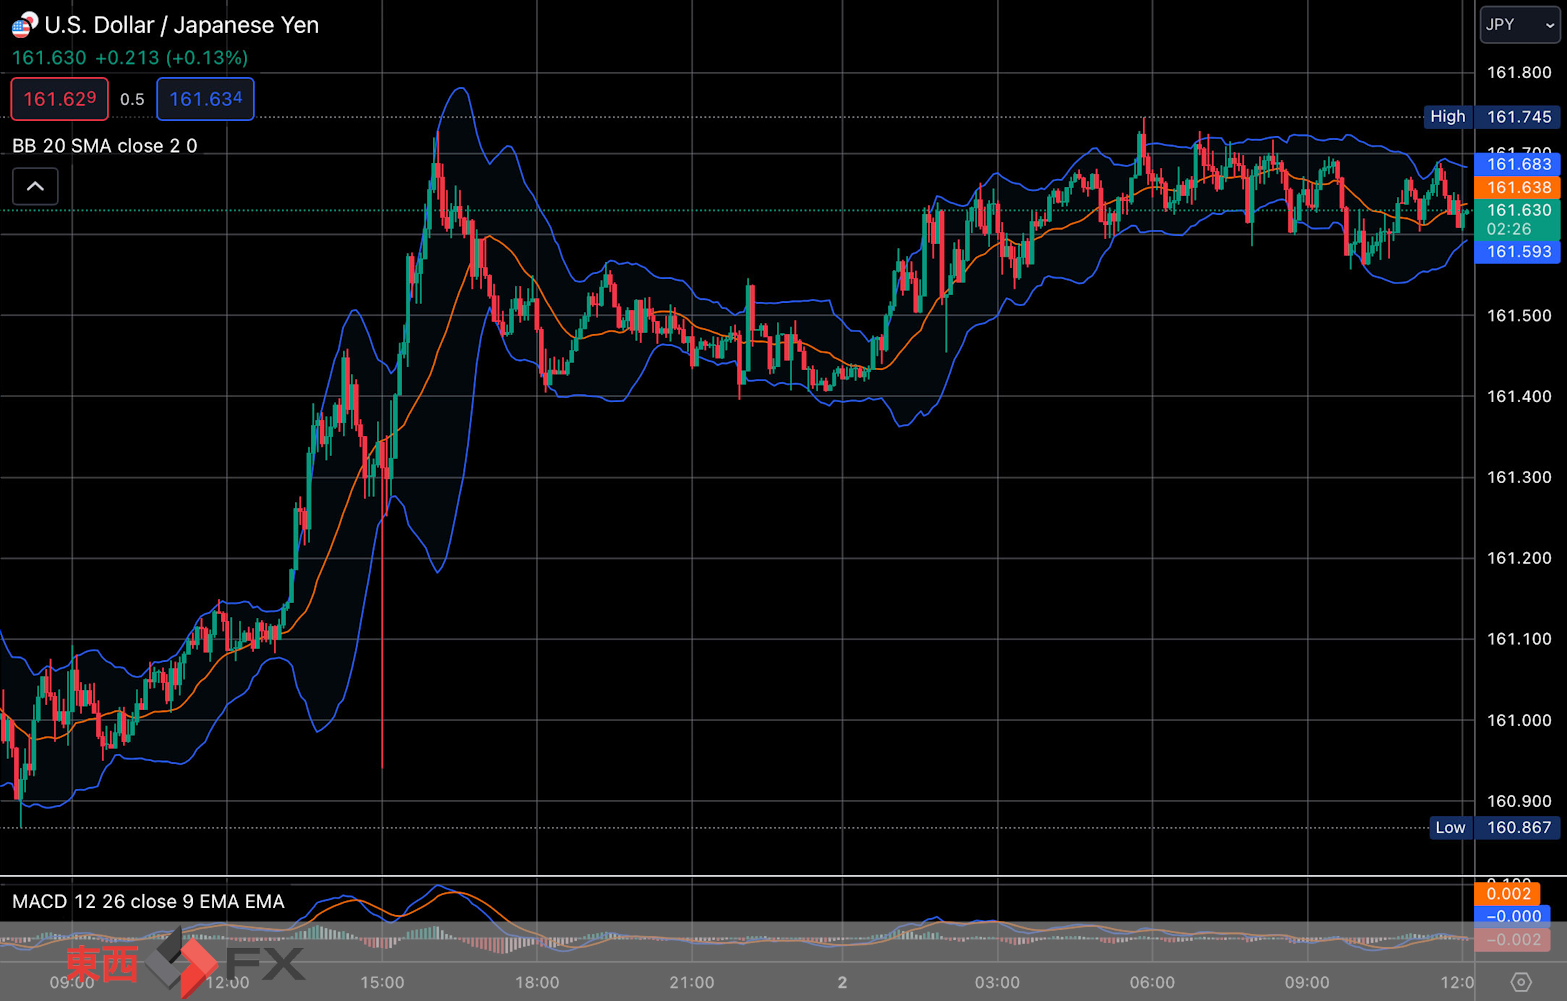
Task: Click the JPY dropdown chevron arrow
Action: (x=1549, y=25)
